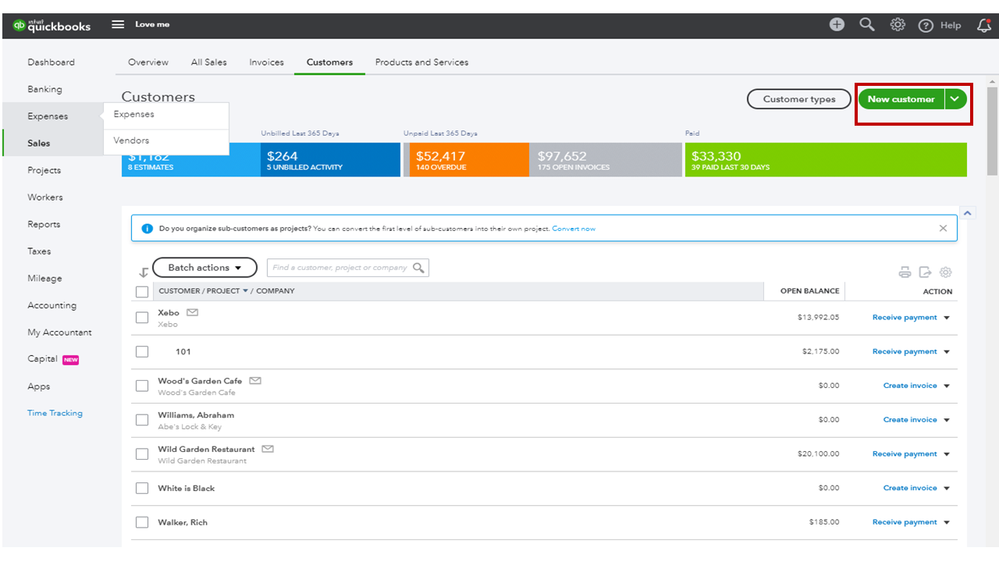Click the QuickBooks logo
Screen dimensions: 999x562
pyautogui.click(x=52, y=25)
